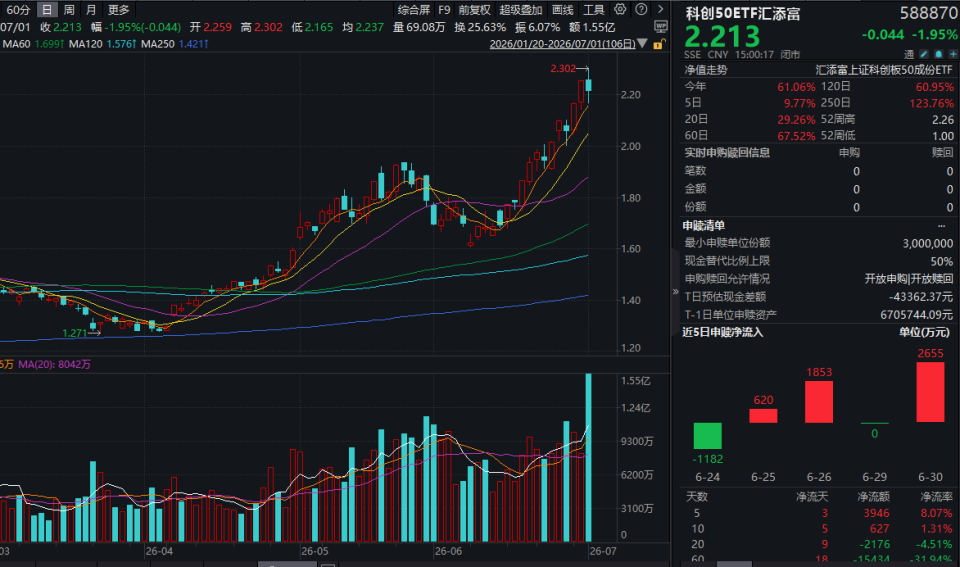Switch to the 60分 period tab
960x567 pixels.
(x=18, y=10)
